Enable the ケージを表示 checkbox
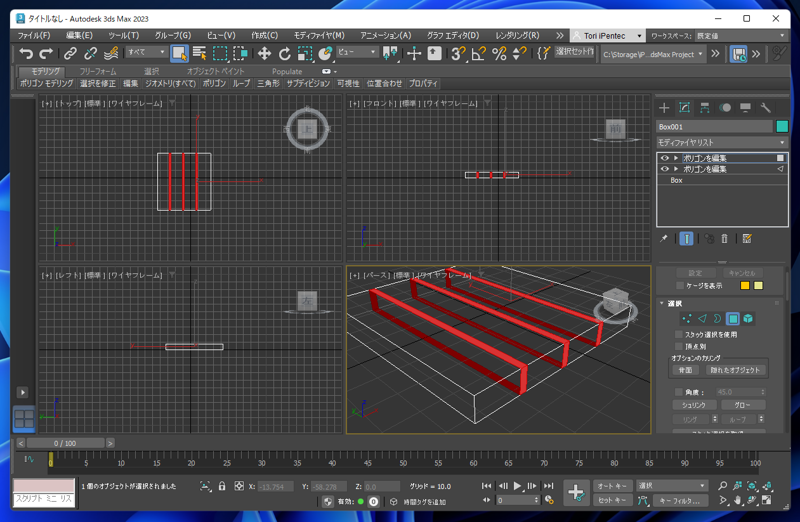The width and height of the screenshot is (800, 522). tap(680, 286)
